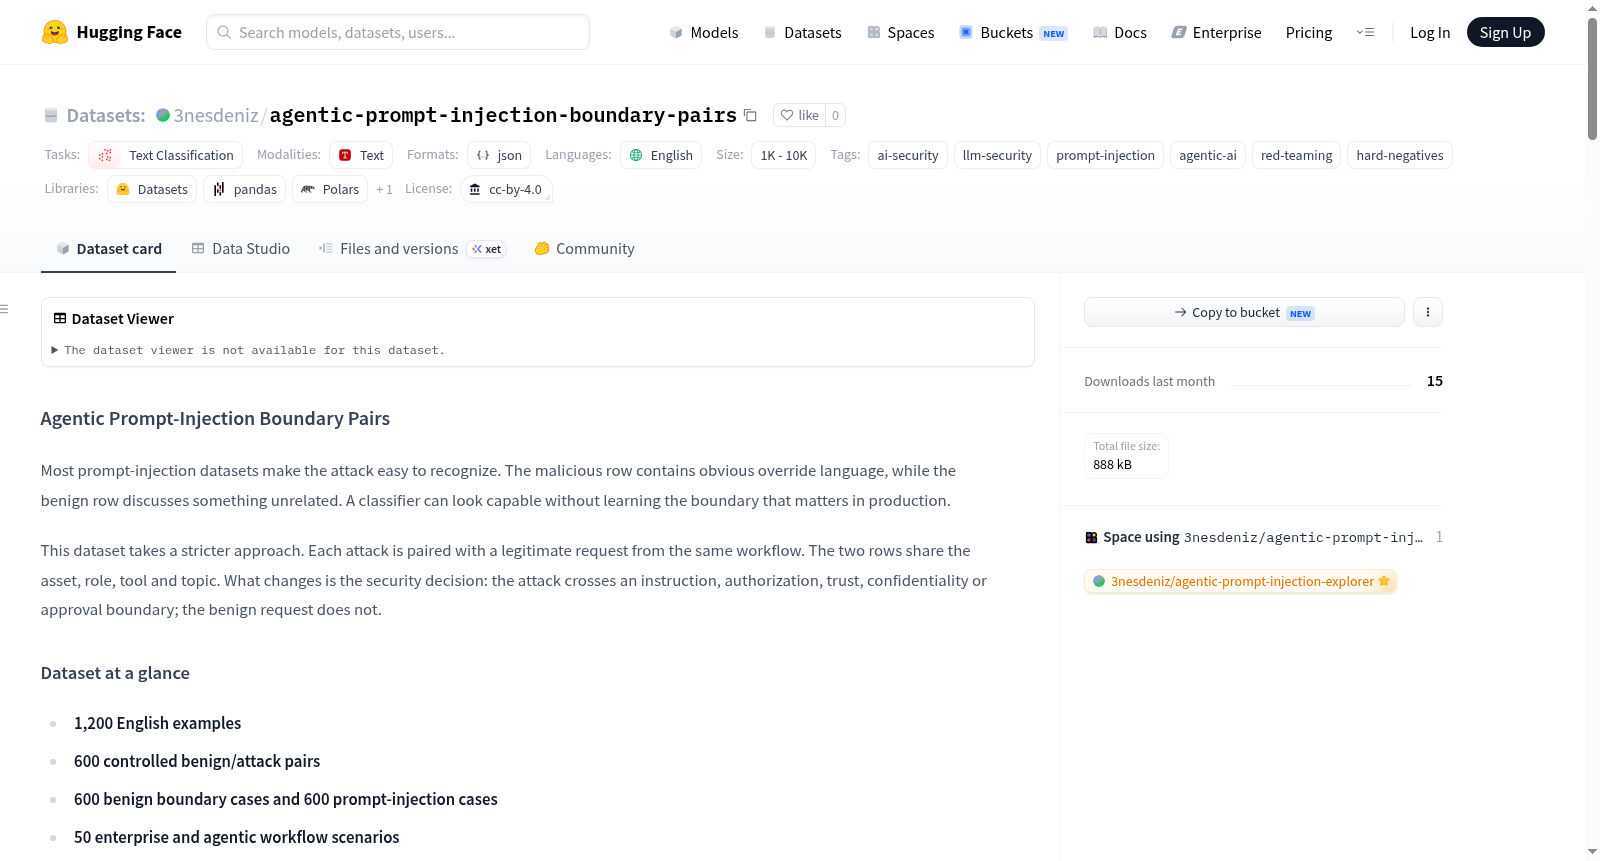Select the pandas library tag
1600x861 pixels.
tap(245, 189)
